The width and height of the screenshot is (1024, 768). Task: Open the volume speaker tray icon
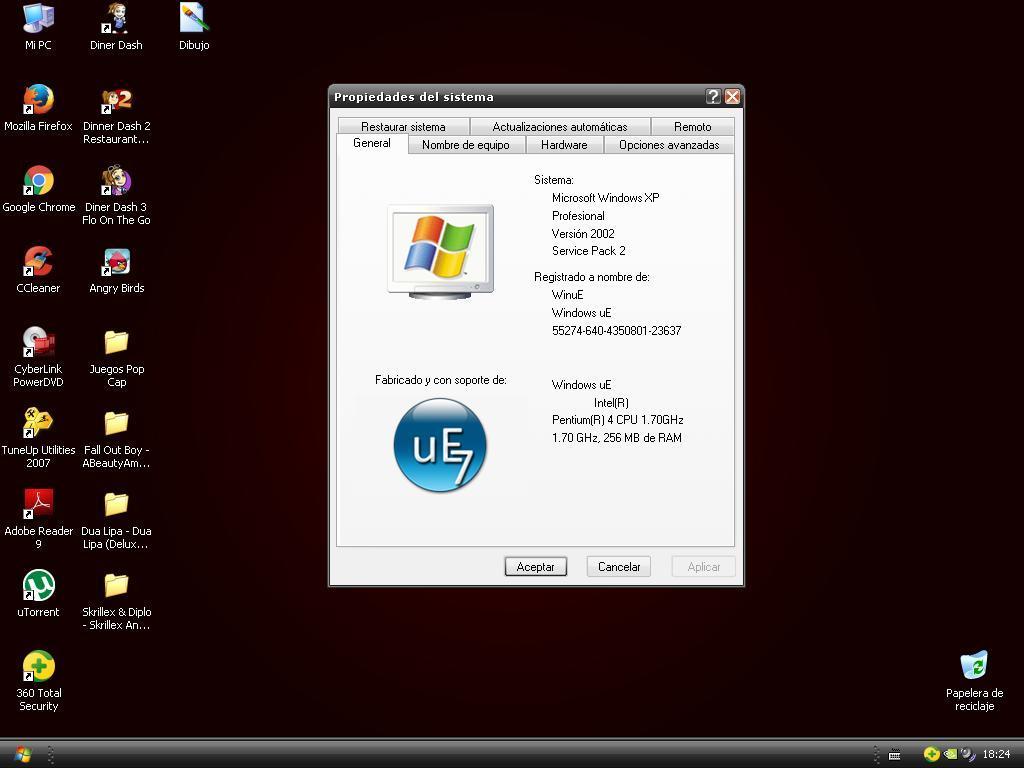point(967,754)
